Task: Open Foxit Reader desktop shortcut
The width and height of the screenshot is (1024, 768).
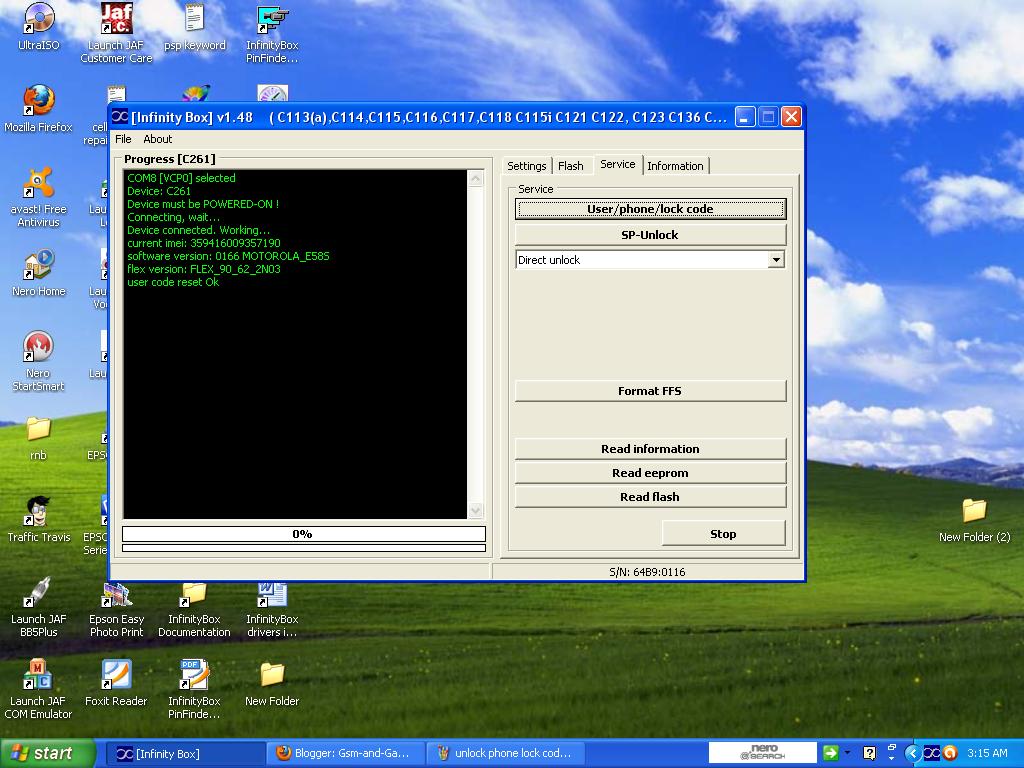Action: pos(116,683)
